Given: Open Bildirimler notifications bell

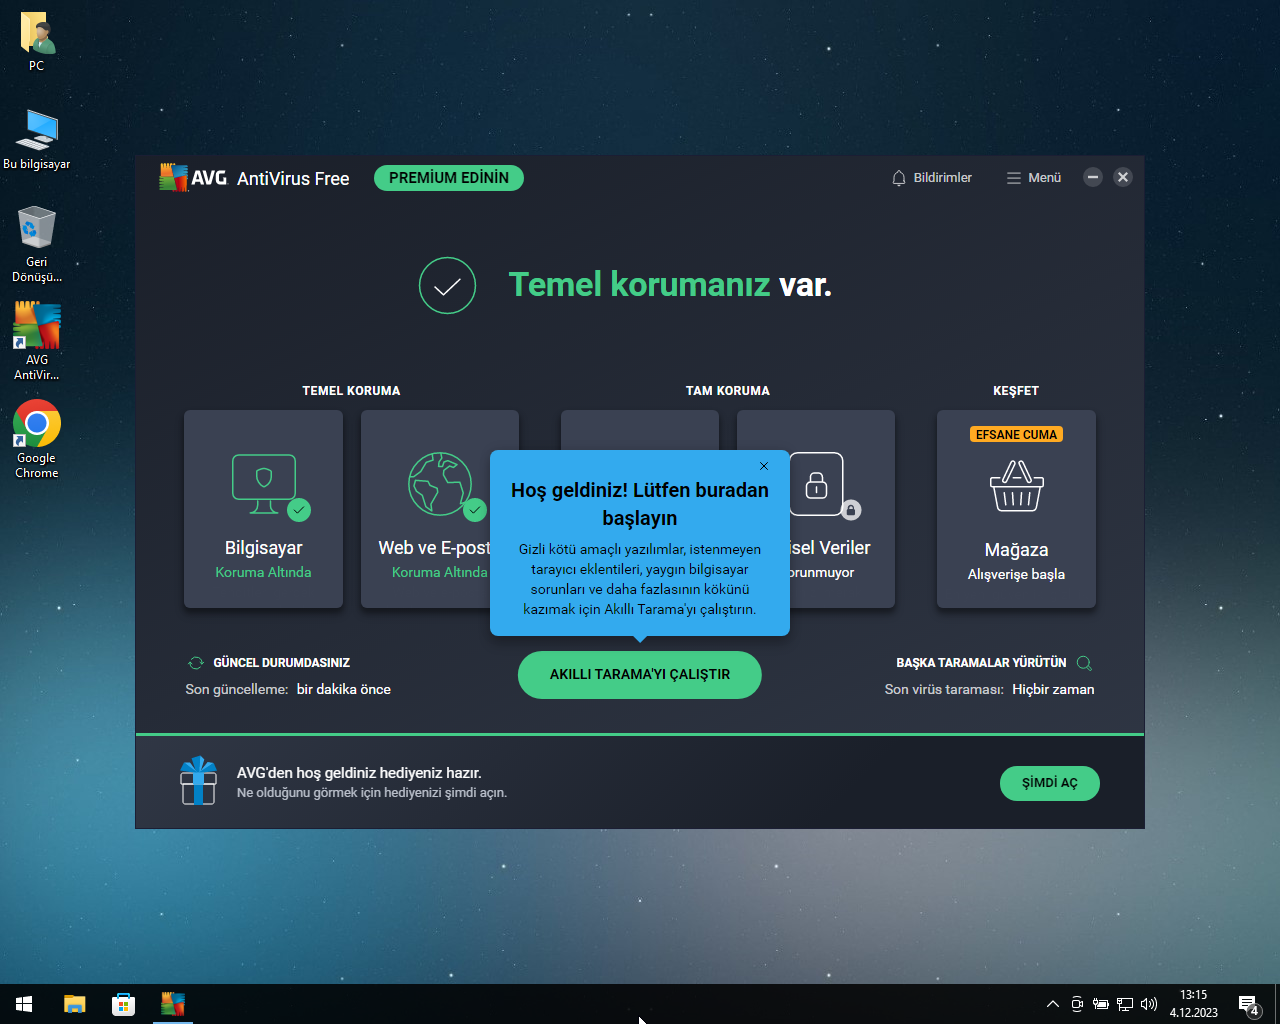Looking at the screenshot, I should (x=931, y=178).
